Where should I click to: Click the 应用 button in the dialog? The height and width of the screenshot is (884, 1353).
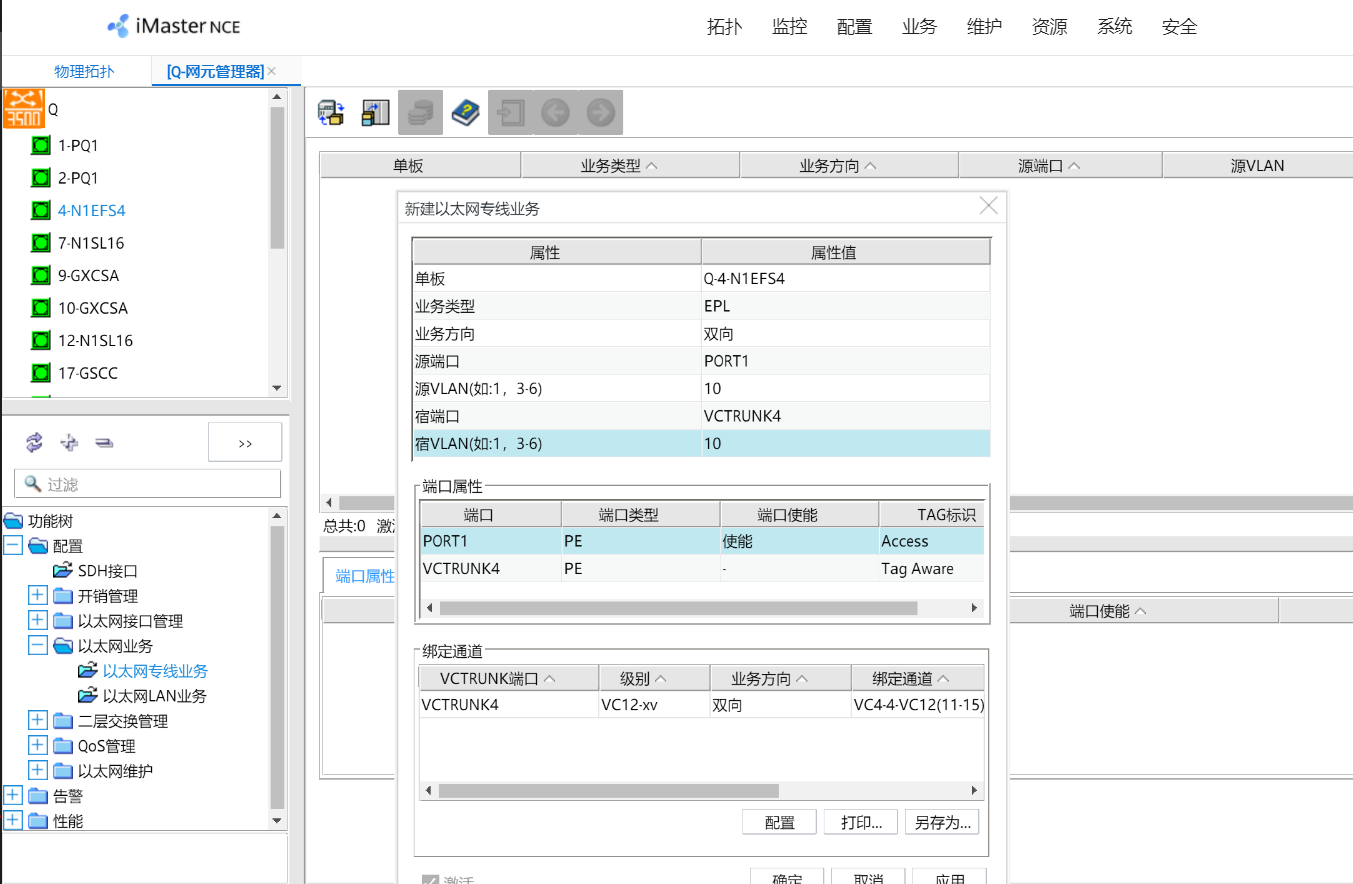[x=948, y=878]
